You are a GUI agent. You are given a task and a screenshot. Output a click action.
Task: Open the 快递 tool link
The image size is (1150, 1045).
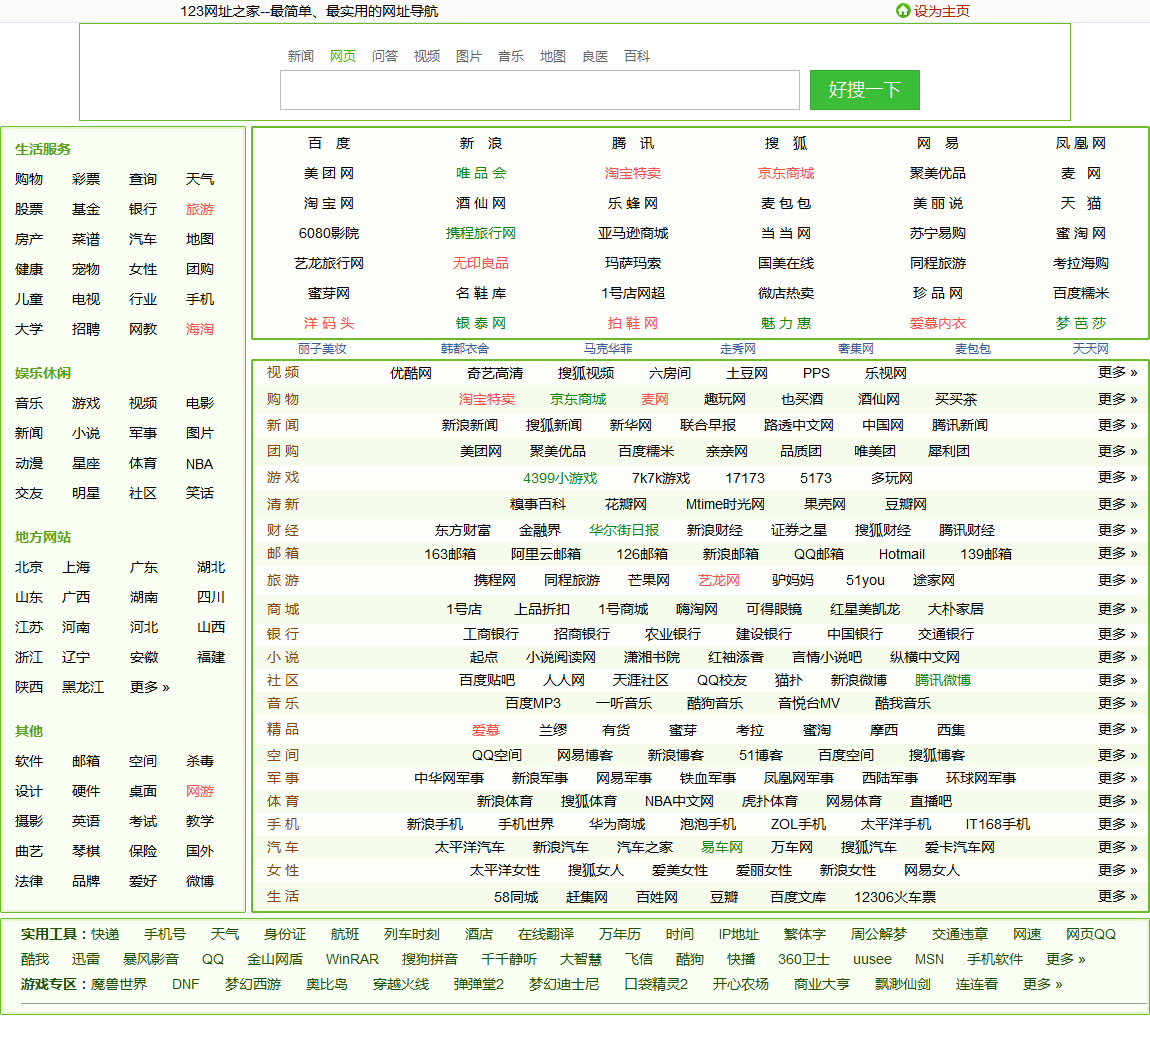tap(105, 934)
